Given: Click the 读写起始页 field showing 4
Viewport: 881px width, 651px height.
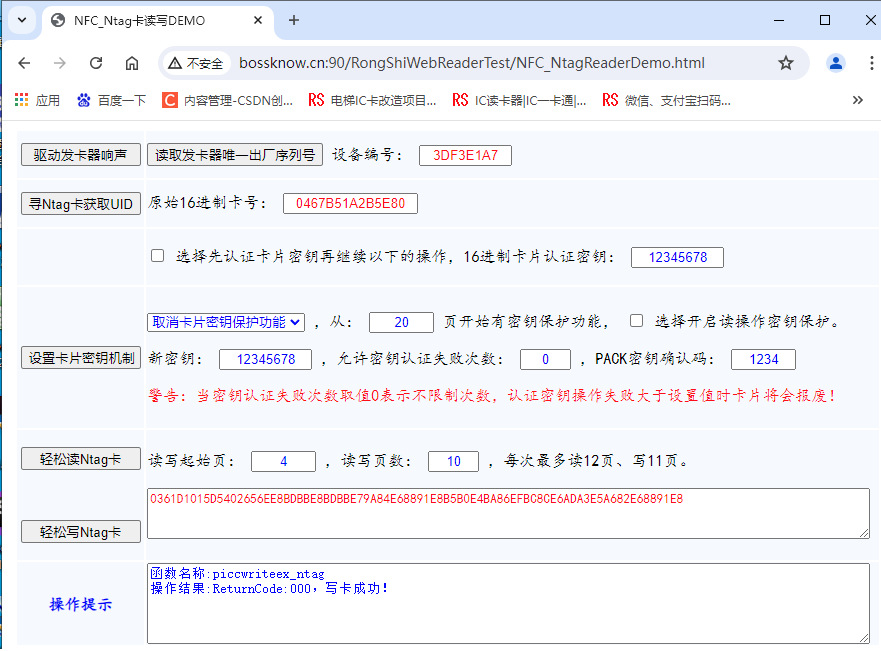Looking at the screenshot, I should click(x=283, y=462).
